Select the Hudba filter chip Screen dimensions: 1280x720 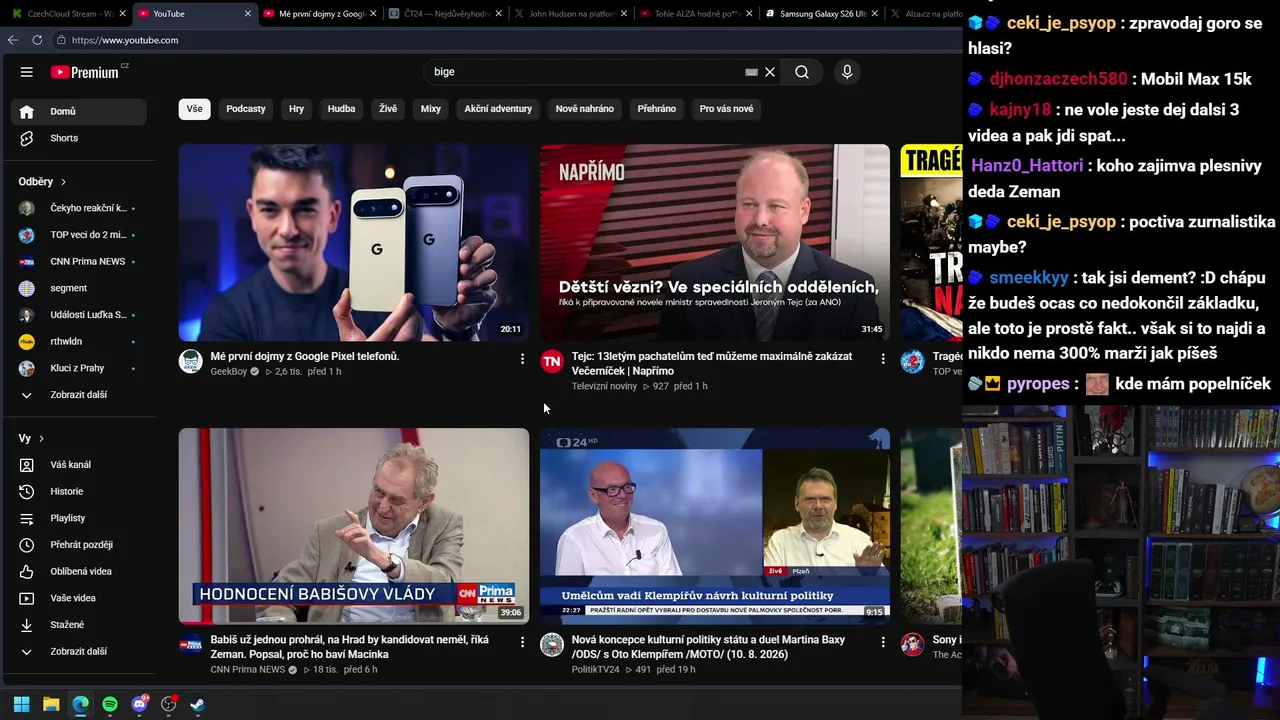(x=342, y=109)
